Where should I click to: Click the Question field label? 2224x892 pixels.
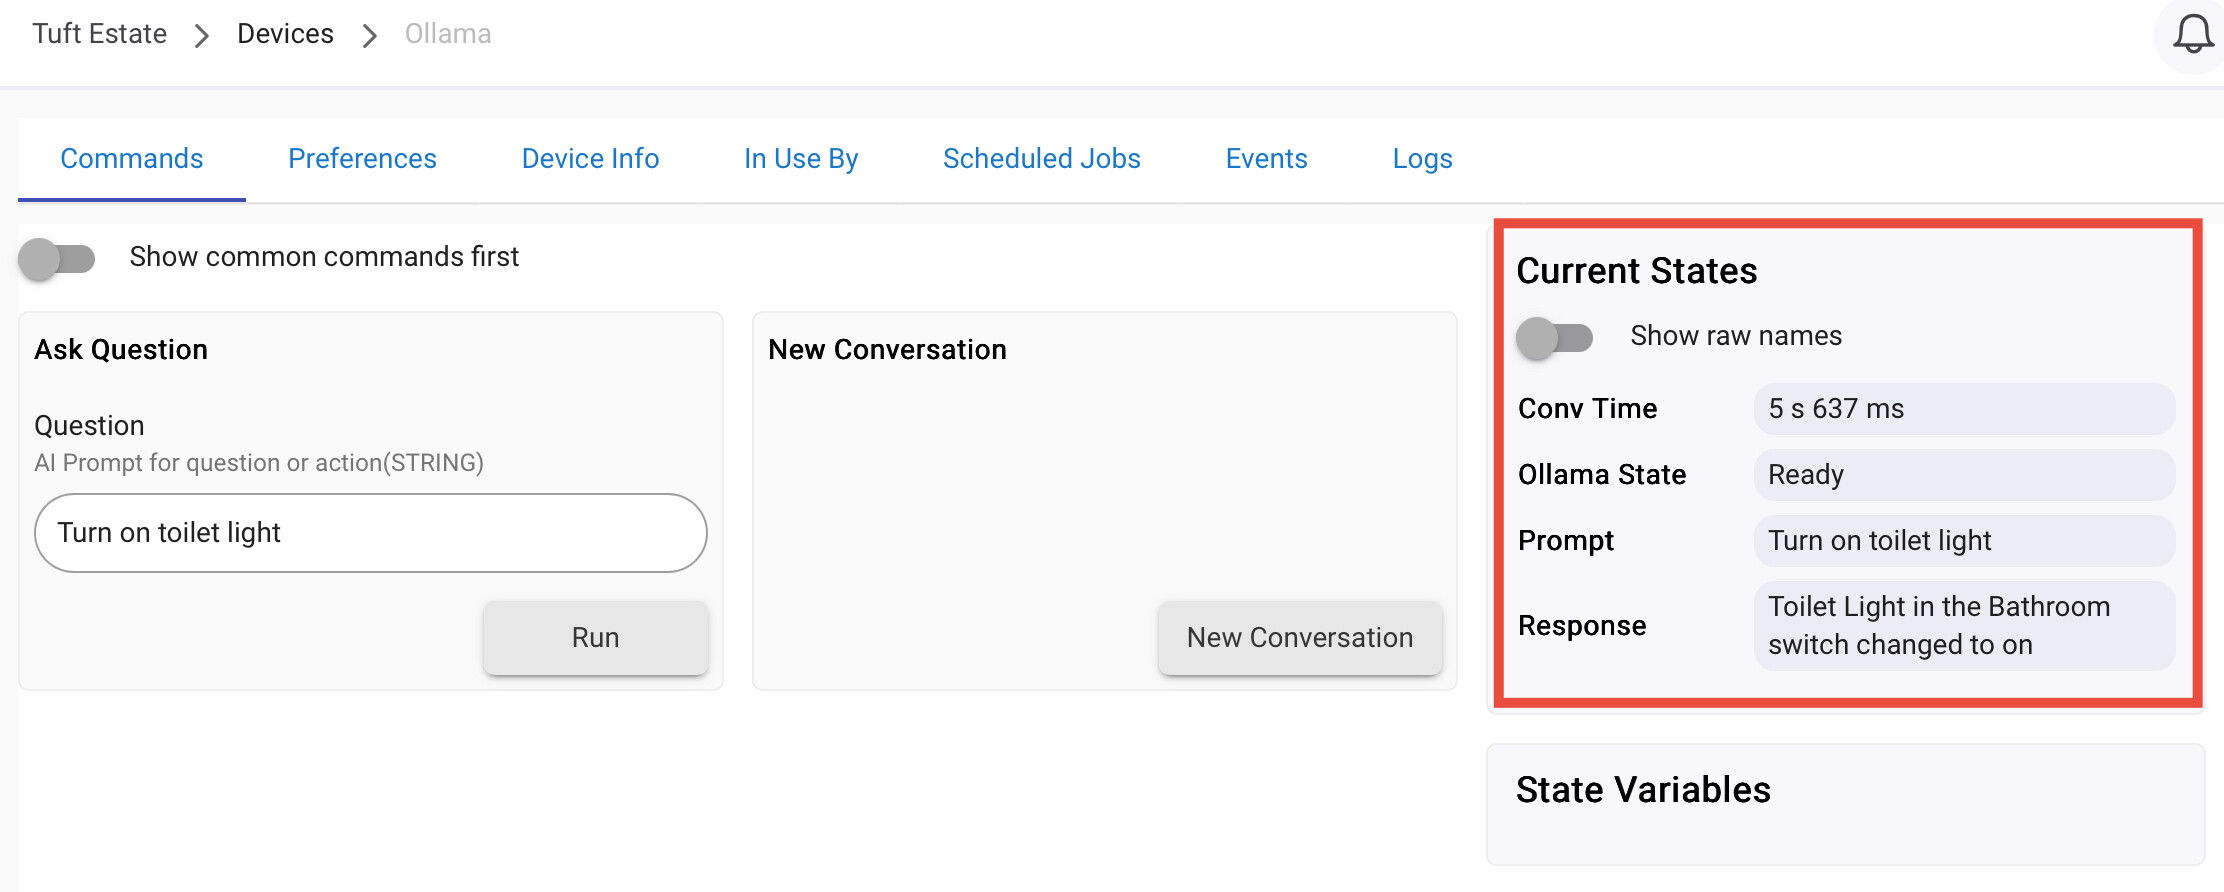point(89,426)
